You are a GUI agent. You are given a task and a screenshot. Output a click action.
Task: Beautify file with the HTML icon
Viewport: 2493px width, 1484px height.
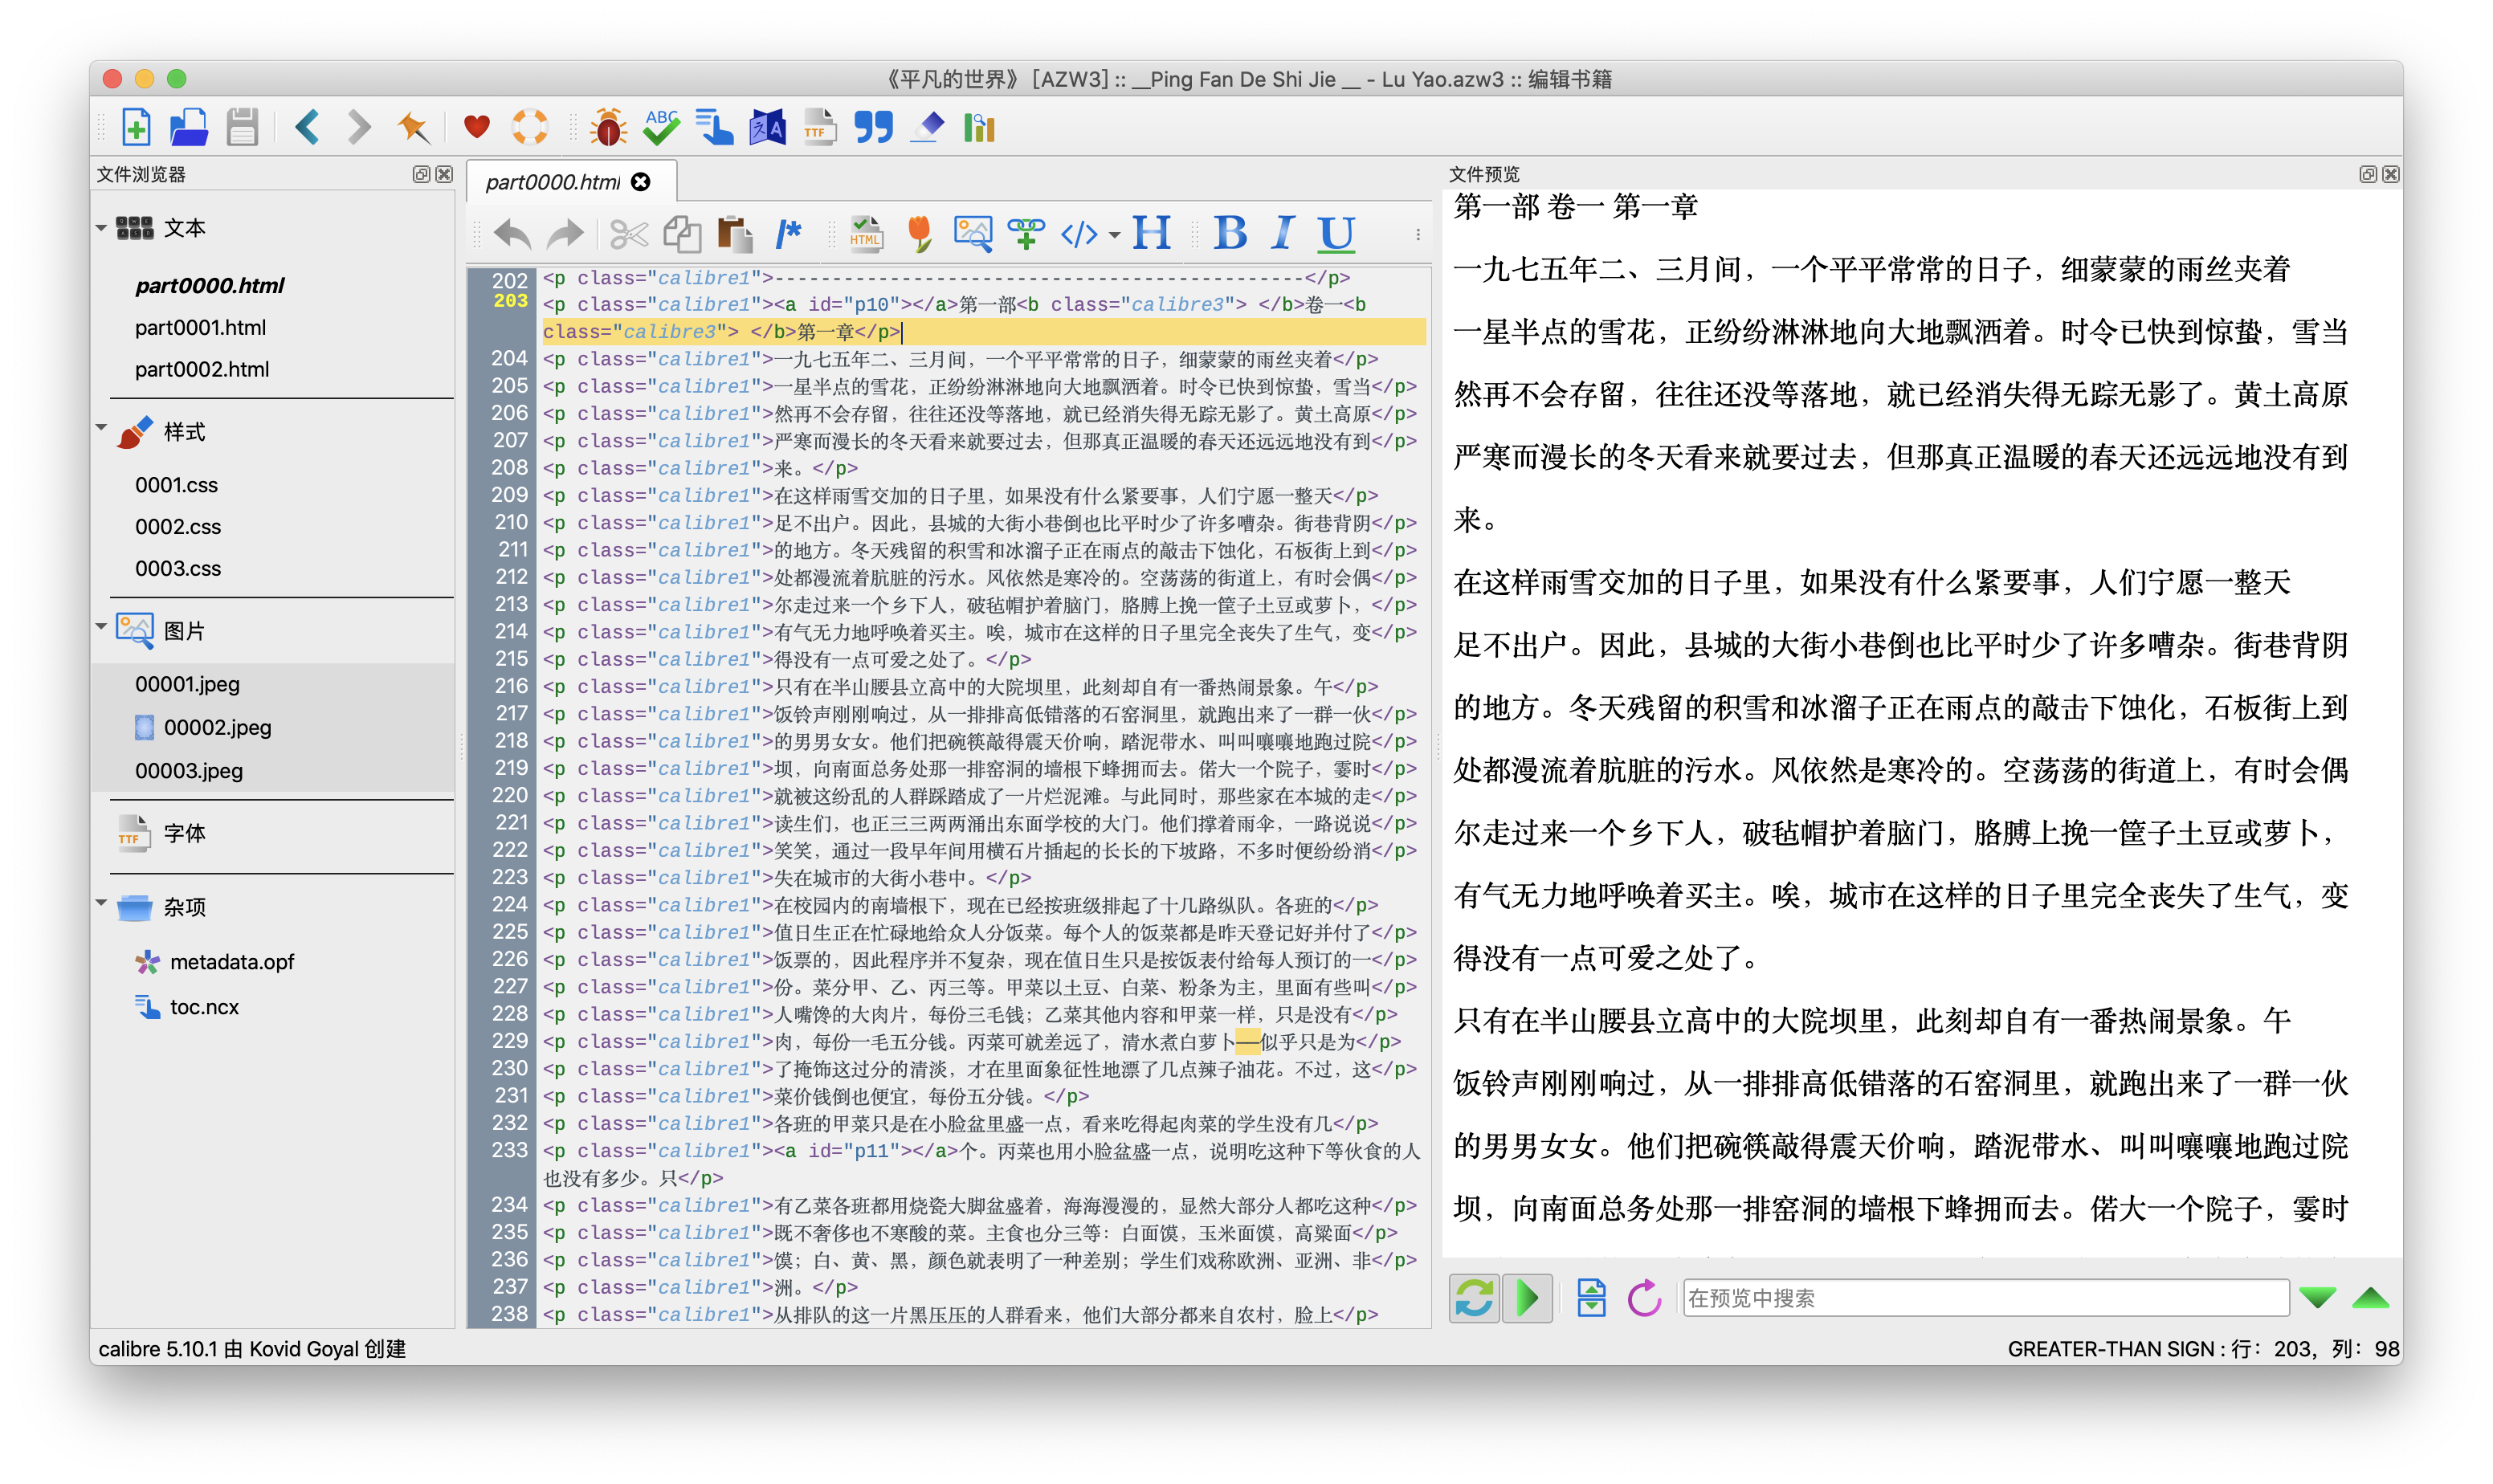pos(866,235)
